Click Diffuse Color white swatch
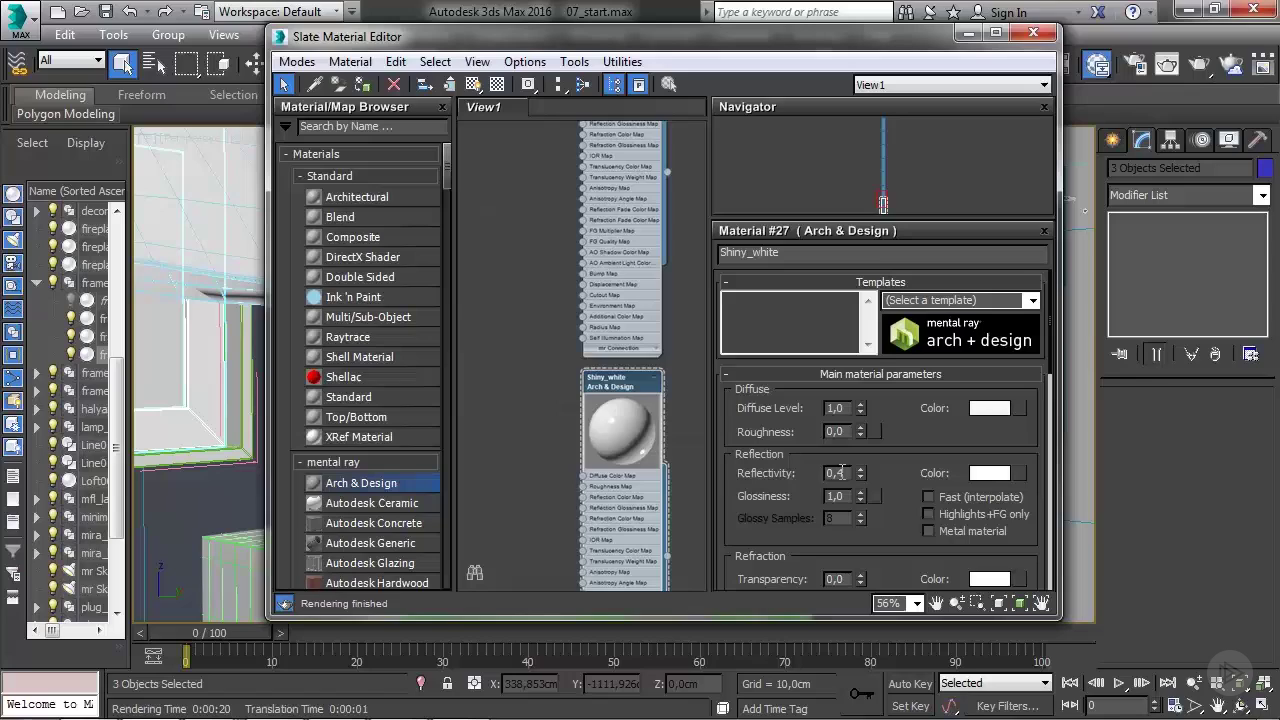The image size is (1280, 720). (x=990, y=408)
